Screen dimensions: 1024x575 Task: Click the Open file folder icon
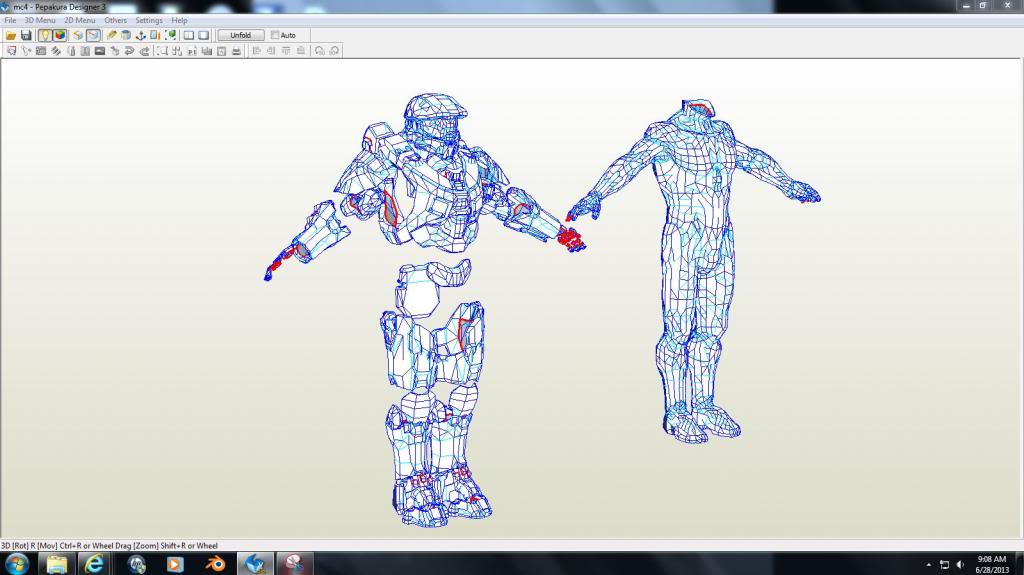click(11, 35)
